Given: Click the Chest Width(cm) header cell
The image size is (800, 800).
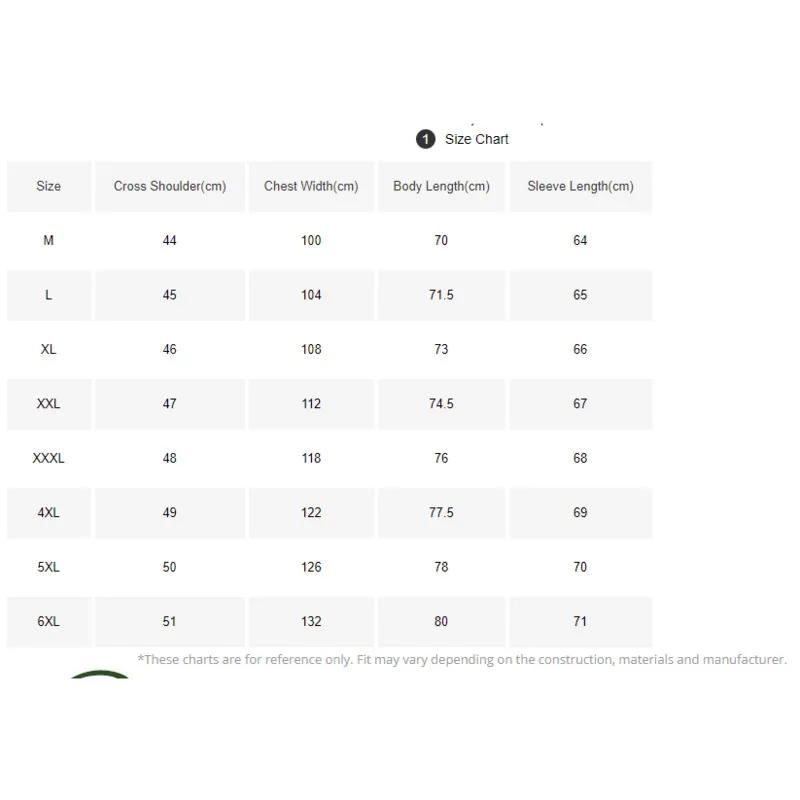Looking at the screenshot, I should click(x=311, y=186).
